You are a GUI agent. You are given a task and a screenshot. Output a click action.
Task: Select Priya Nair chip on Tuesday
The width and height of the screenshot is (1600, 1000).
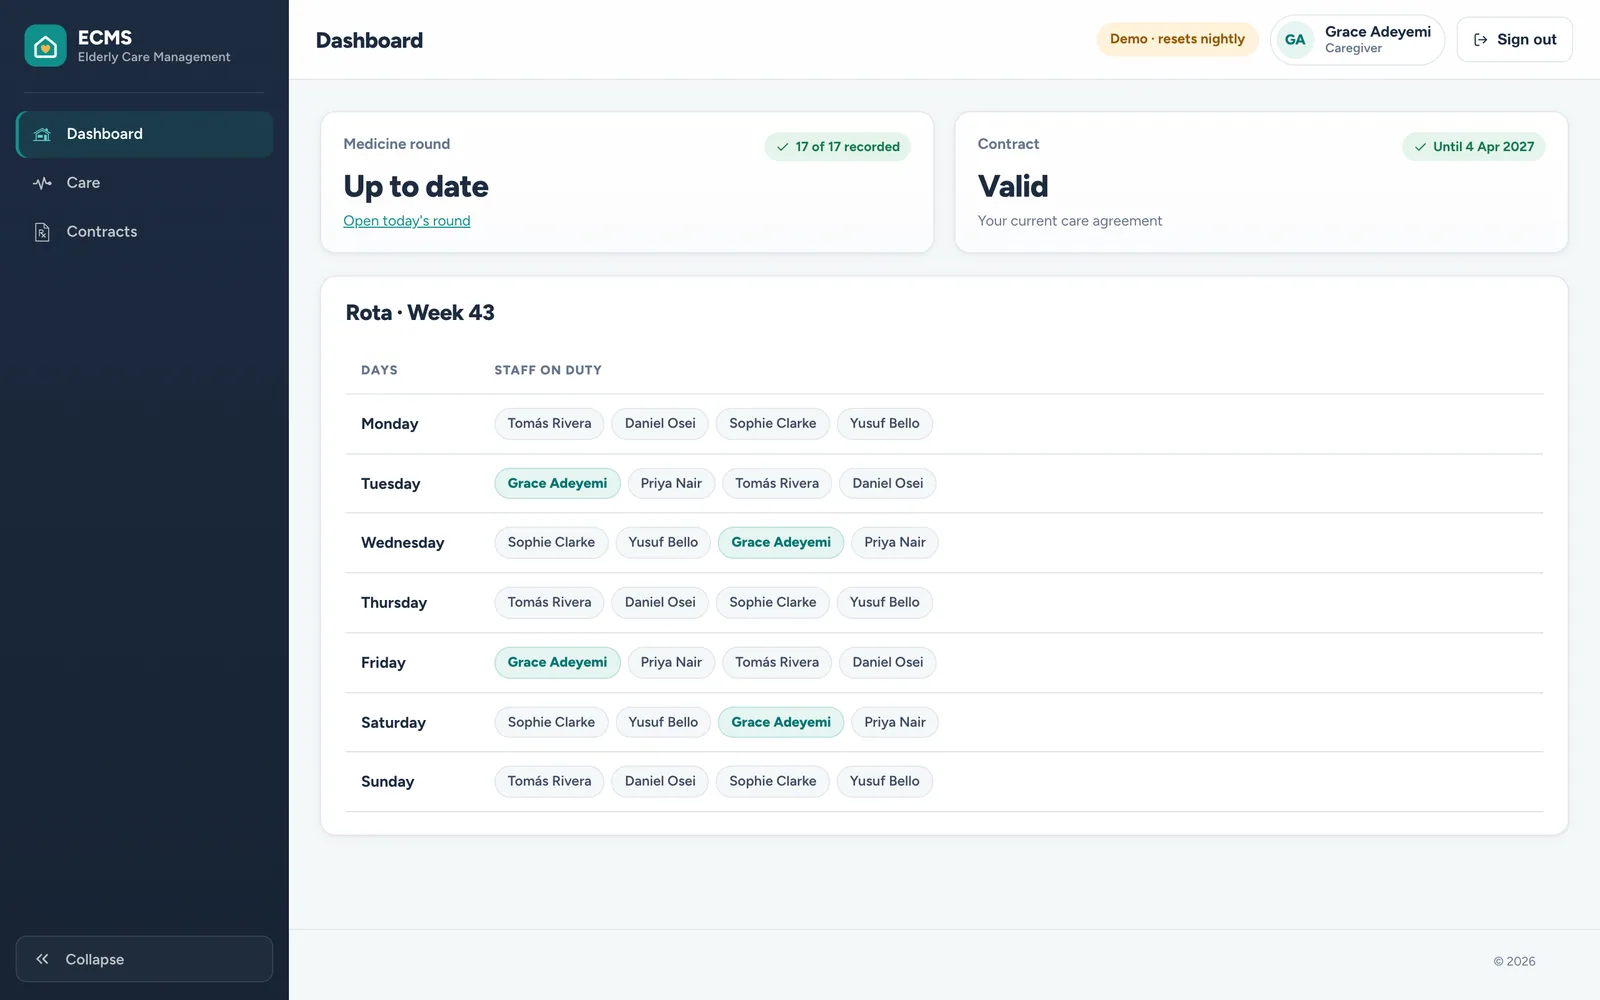tap(671, 484)
